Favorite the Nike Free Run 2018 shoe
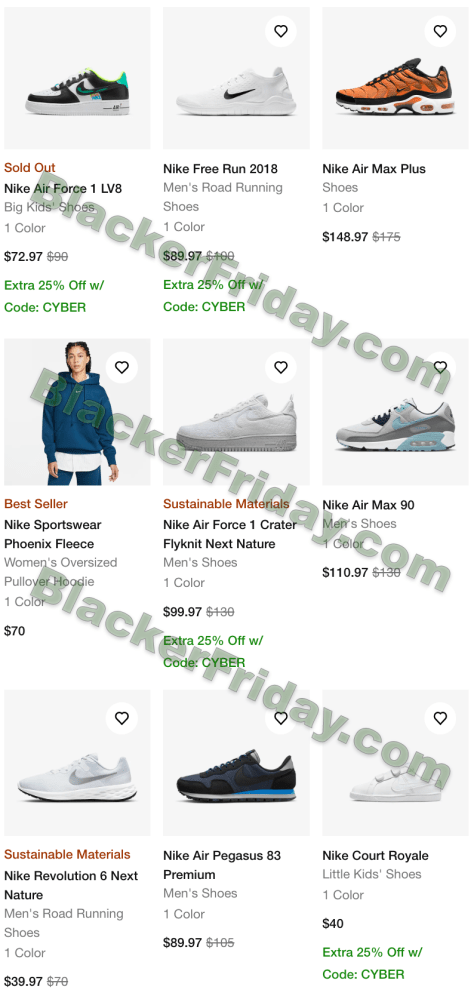 [x=281, y=31]
